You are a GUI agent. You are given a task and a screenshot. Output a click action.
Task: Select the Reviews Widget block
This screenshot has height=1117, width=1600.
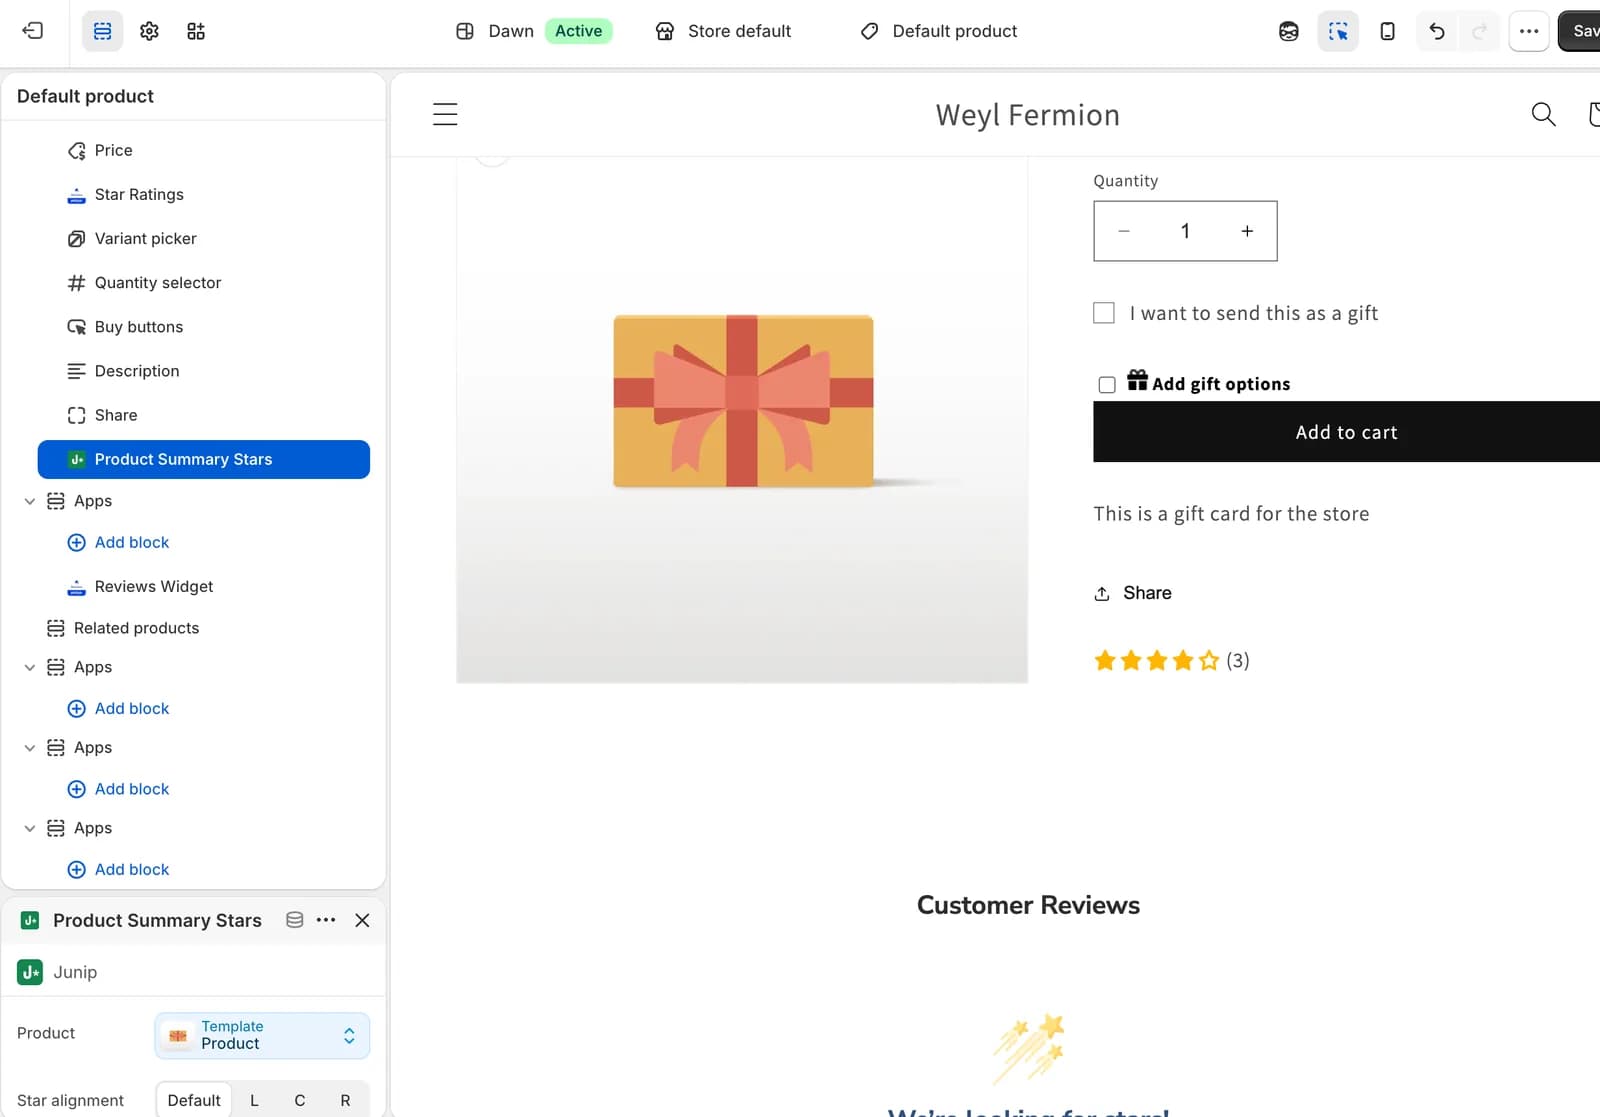pos(203,586)
